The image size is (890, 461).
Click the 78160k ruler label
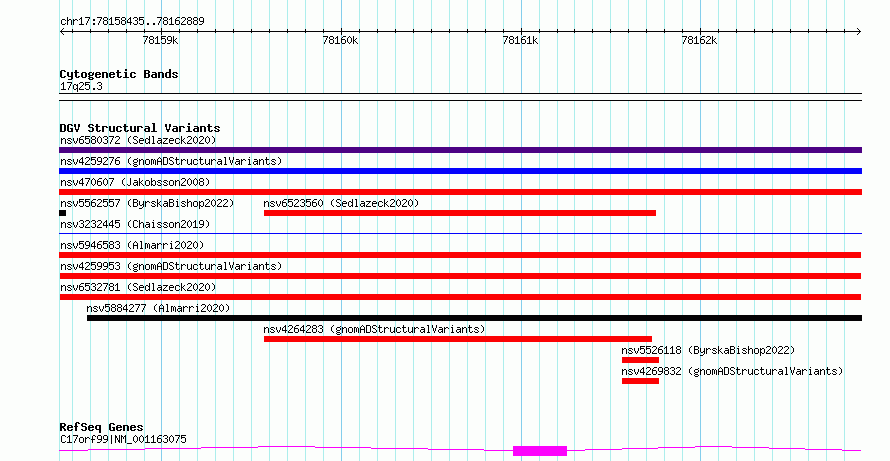click(341, 40)
